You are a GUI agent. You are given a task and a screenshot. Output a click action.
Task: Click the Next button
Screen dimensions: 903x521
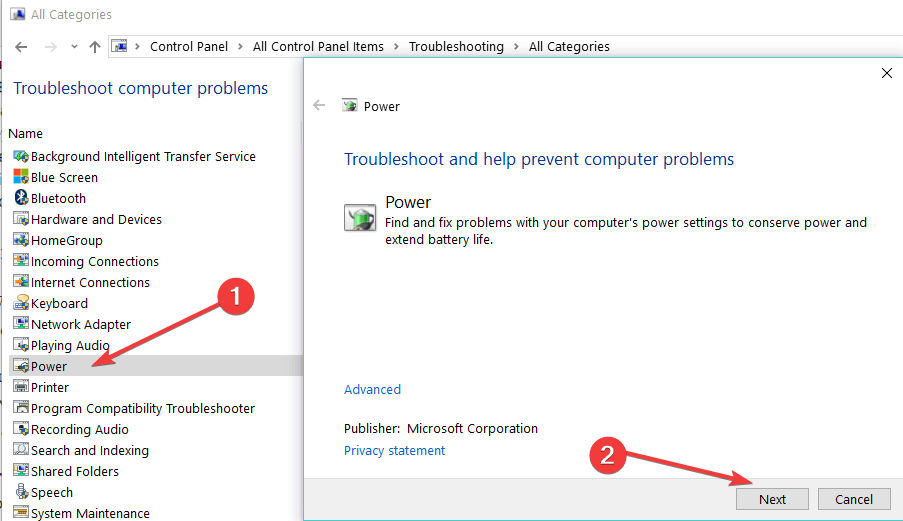pos(772,499)
